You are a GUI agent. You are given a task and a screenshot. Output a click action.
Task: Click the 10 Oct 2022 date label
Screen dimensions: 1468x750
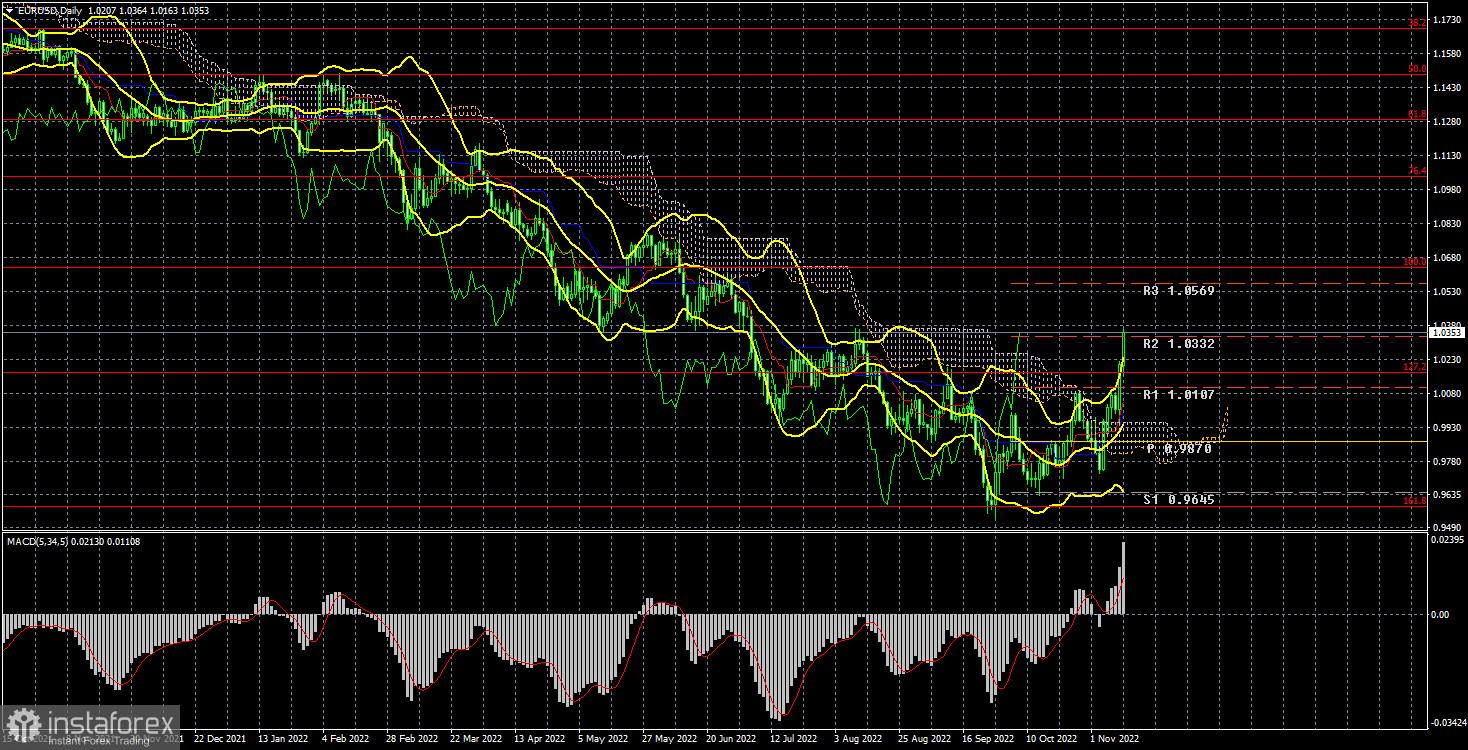[x=1050, y=739]
